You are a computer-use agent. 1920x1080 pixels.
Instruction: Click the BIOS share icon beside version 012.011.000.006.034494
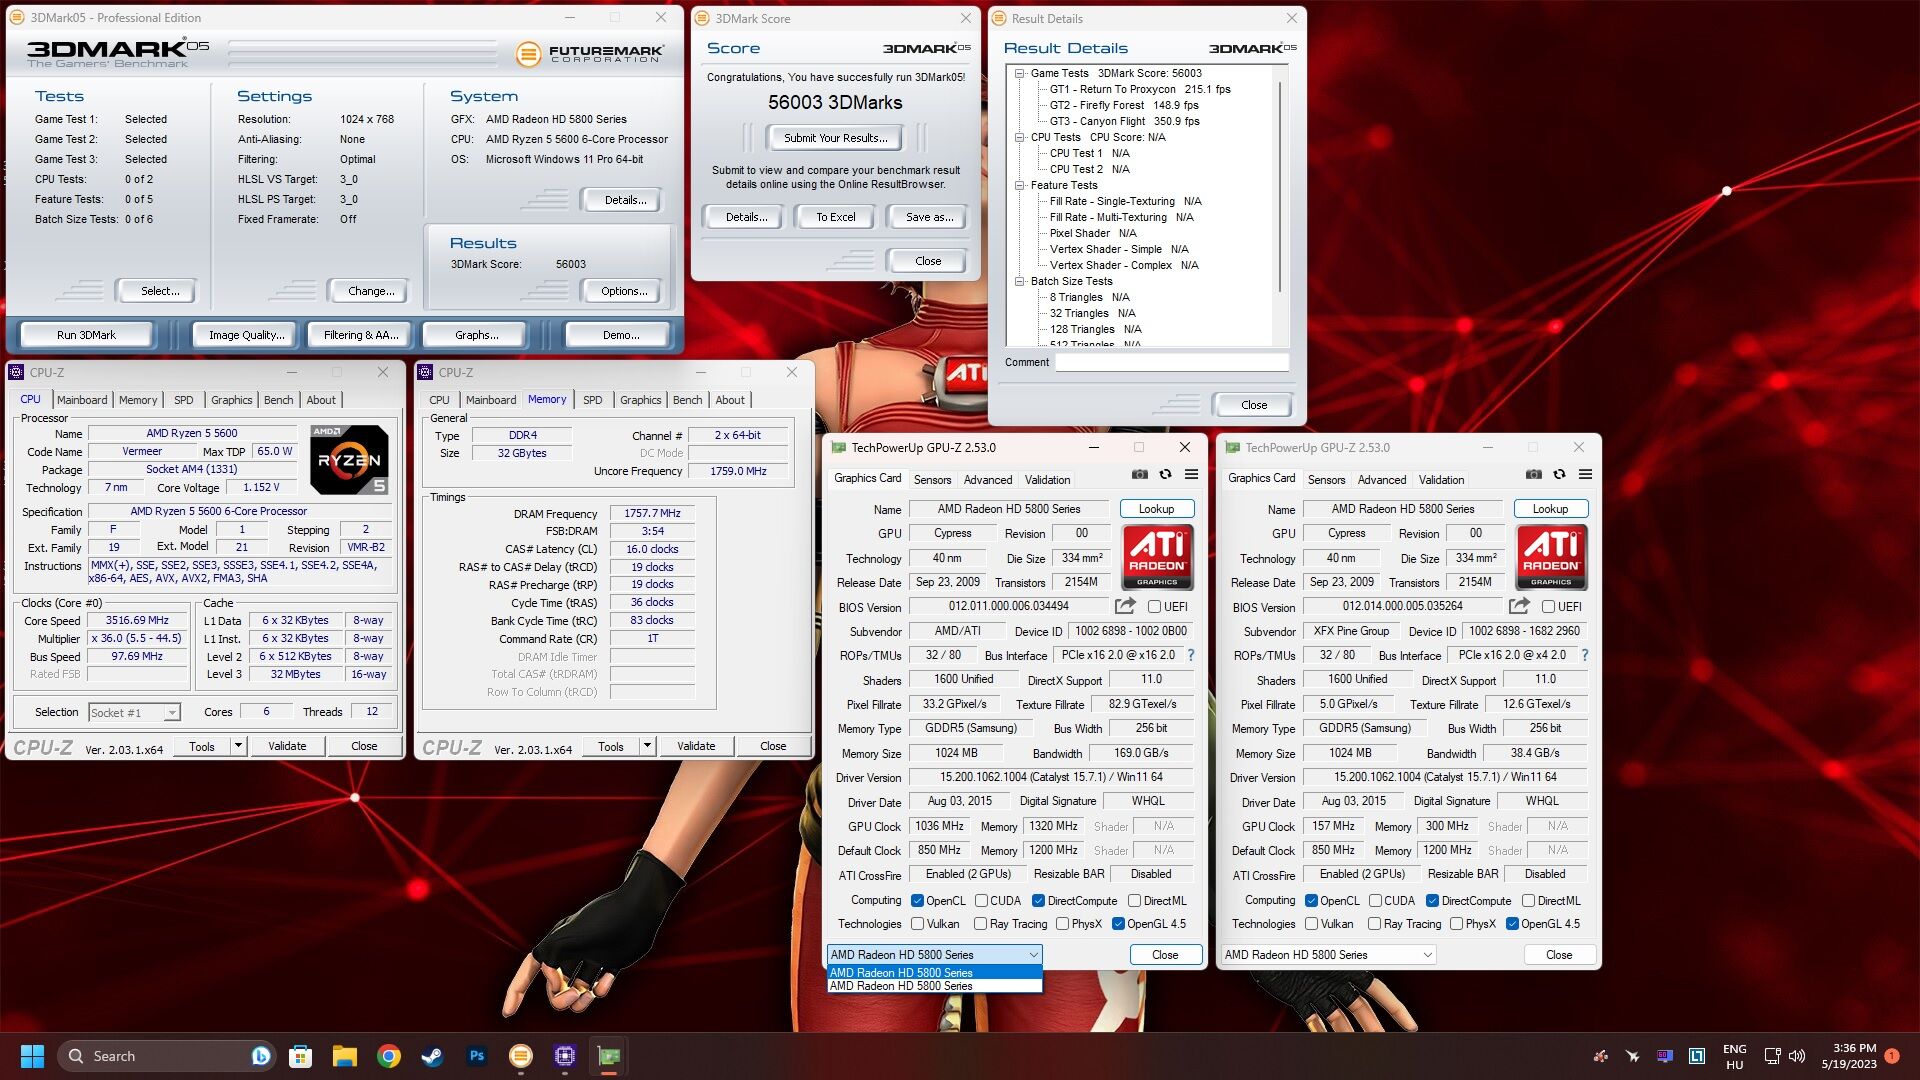pyautogui.click(x=1125, y=606)
